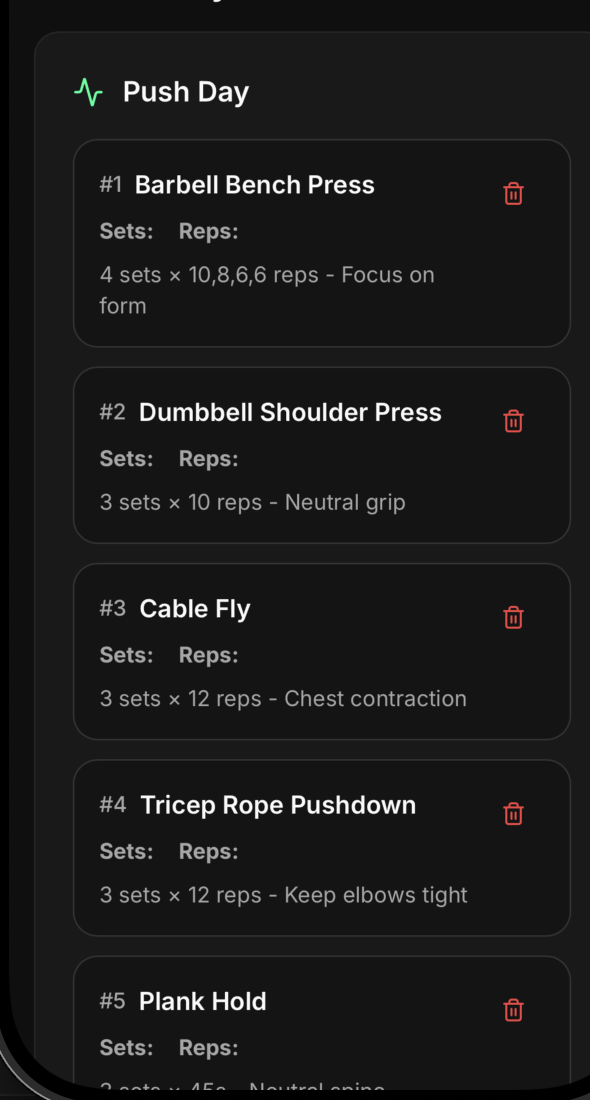This screenshot has width=590, height=1100.
Task: Click the Reps label for Plank Hold
Action: pyautogui.click(x=208, y=1047)
